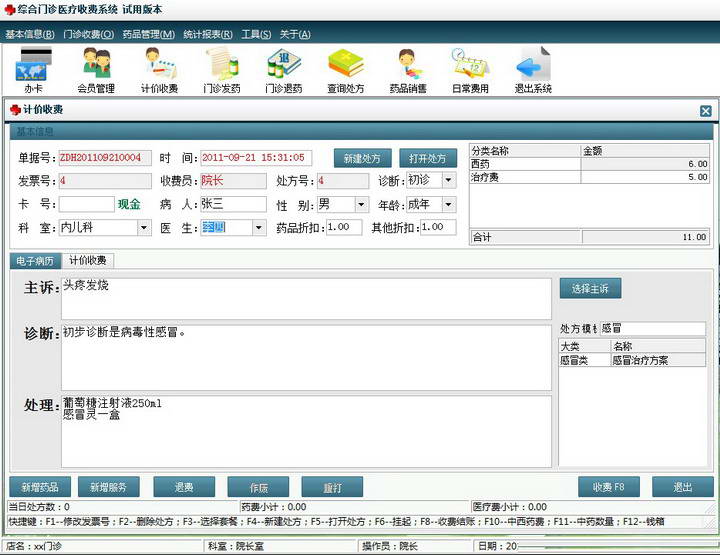Screen dimensions: 720x555
Task: Open the 门诊收费(O) menu
Action: click(89, 34)
